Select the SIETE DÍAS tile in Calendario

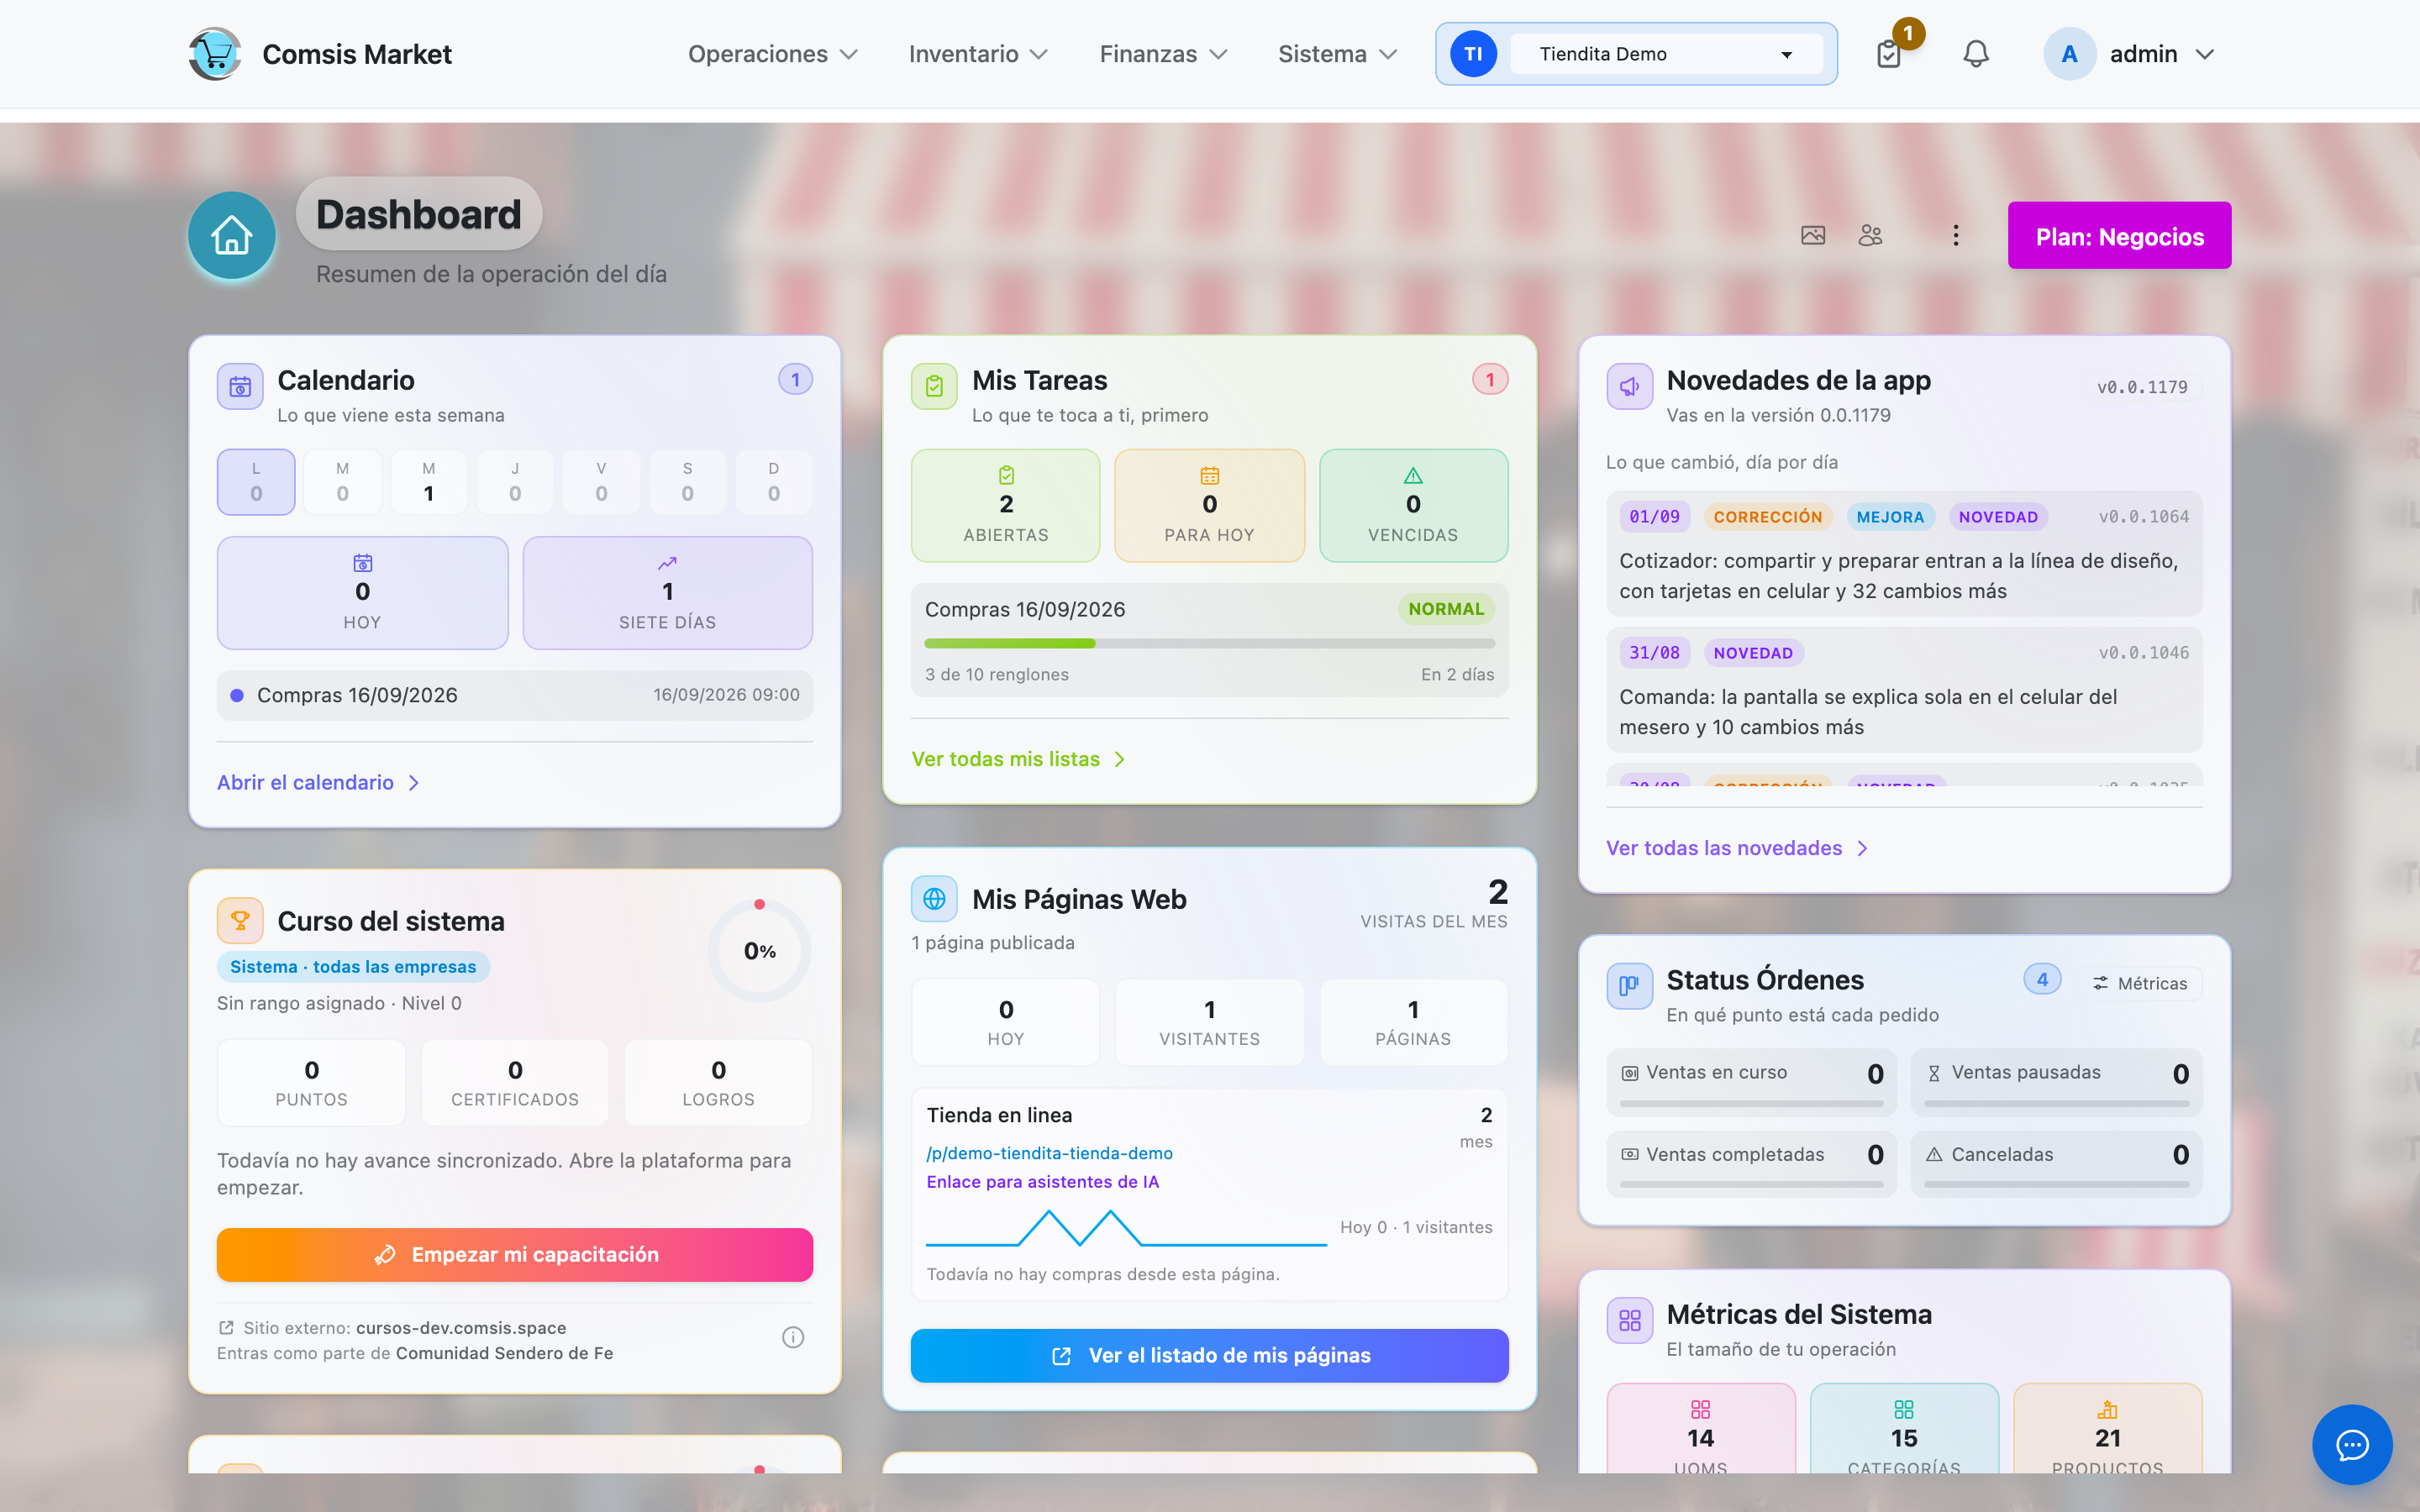668,593
